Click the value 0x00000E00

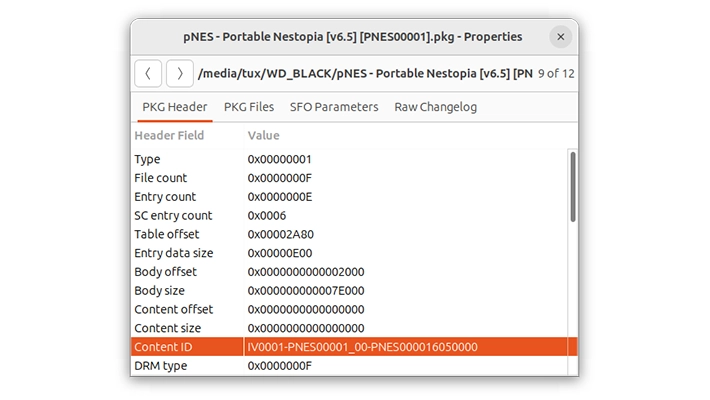279,253
